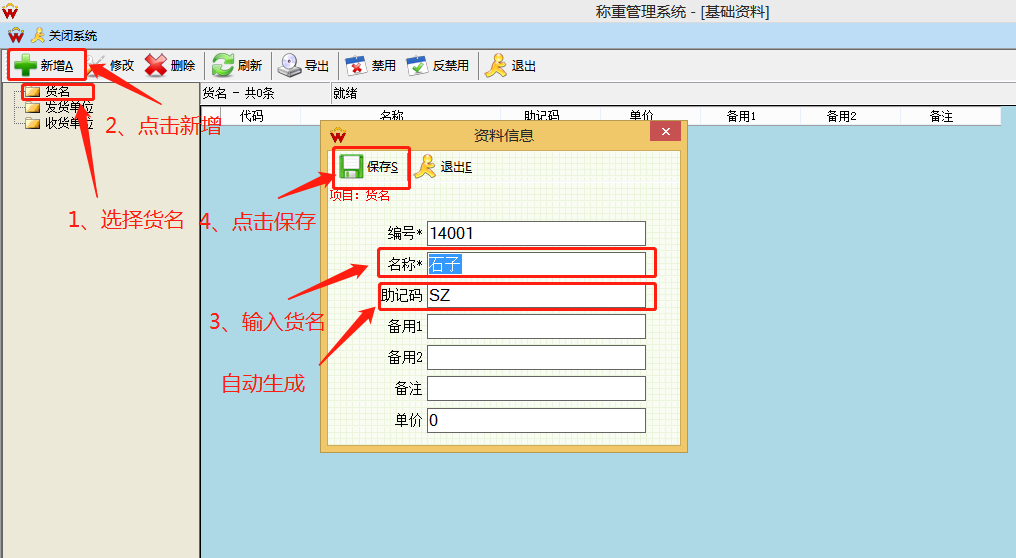Viewport: 1016px width, 558px height.
Task: Click the red X 删除 (Delete) icon
Action: pyautogui.click(x=156, y=66)
